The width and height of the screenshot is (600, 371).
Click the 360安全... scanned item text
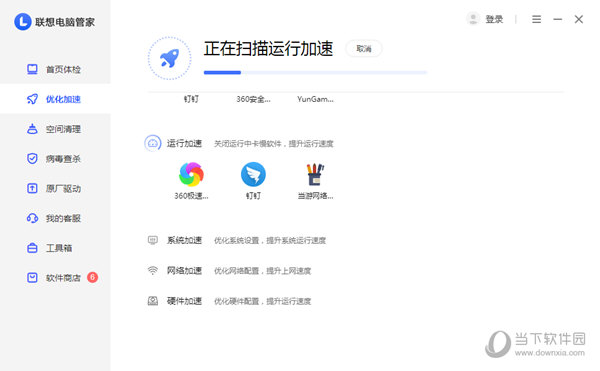(x=253, y=99)
